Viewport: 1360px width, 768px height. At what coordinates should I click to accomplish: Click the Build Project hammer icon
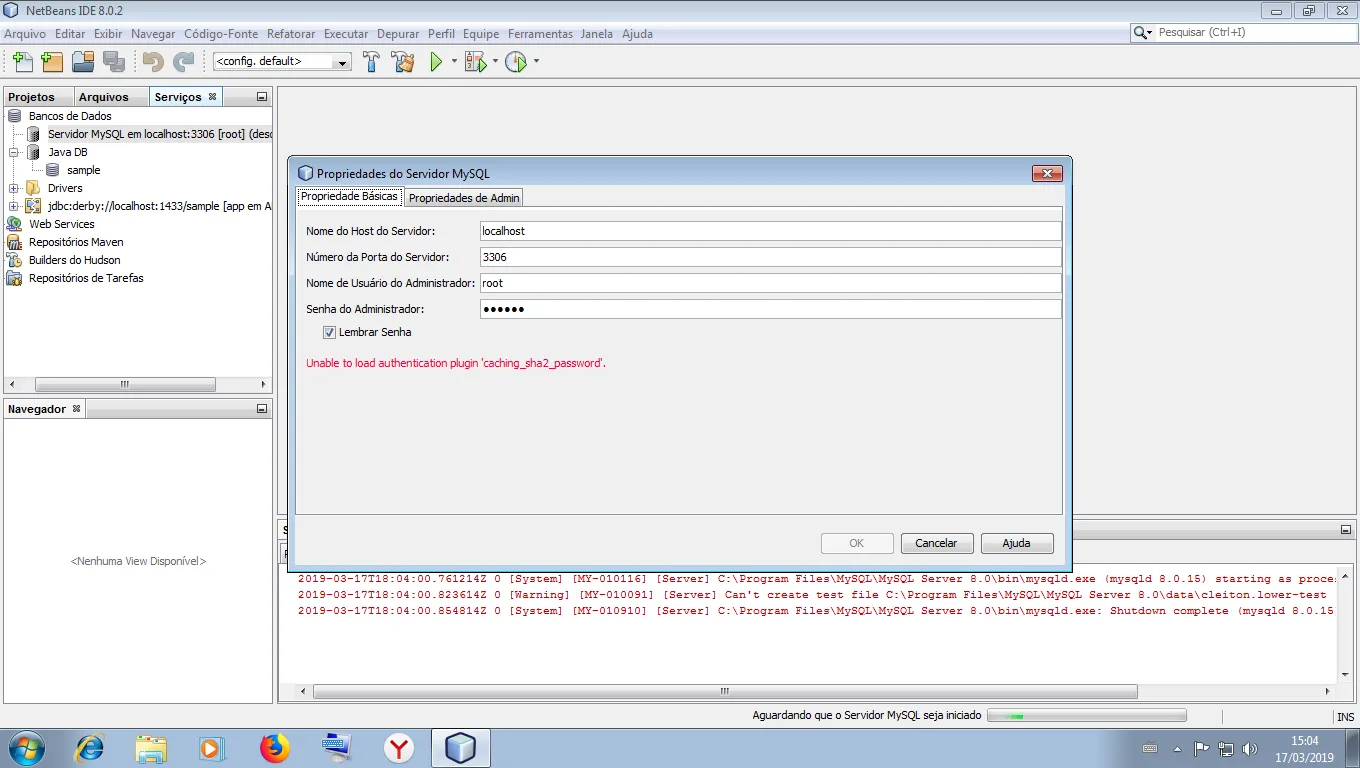[x=371, y=62]
